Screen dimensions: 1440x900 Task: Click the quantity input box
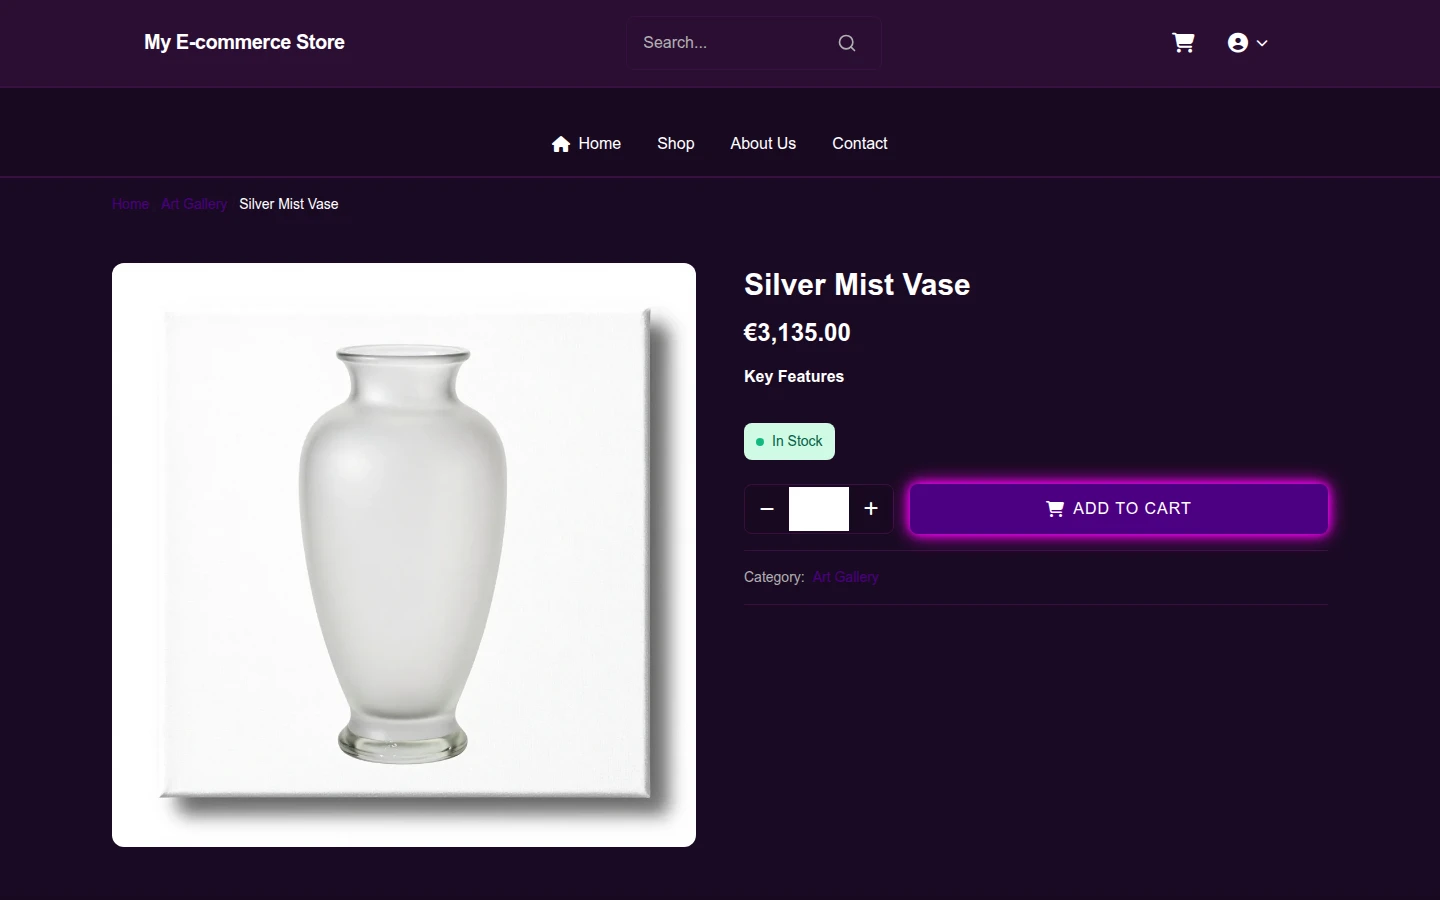(819, 509)
